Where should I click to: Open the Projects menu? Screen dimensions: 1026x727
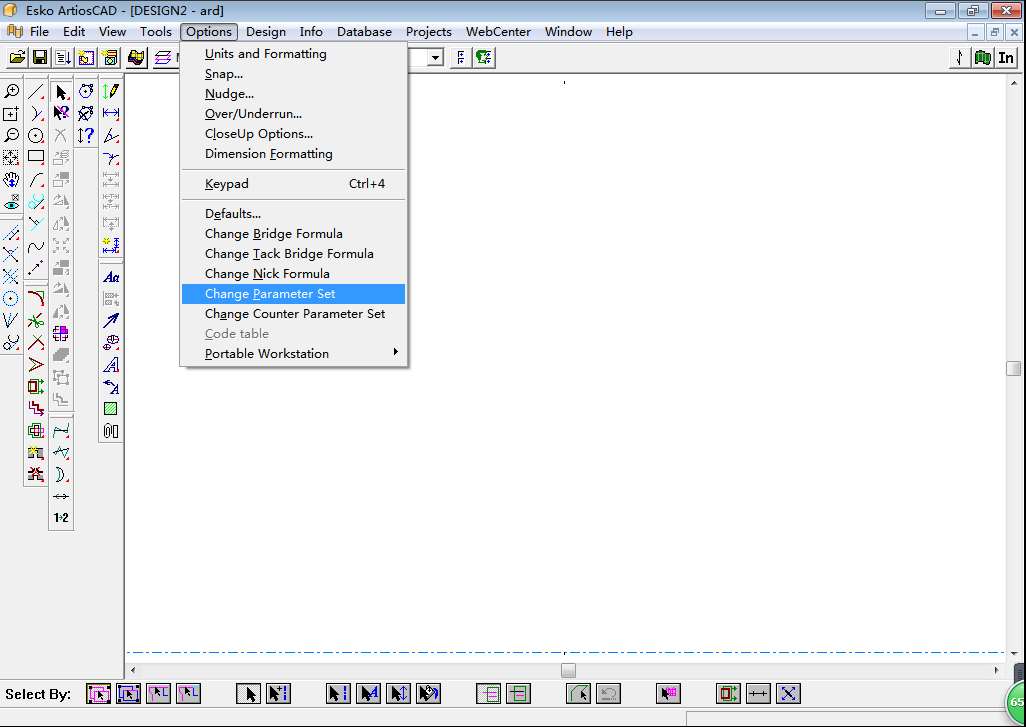(429, 31)
